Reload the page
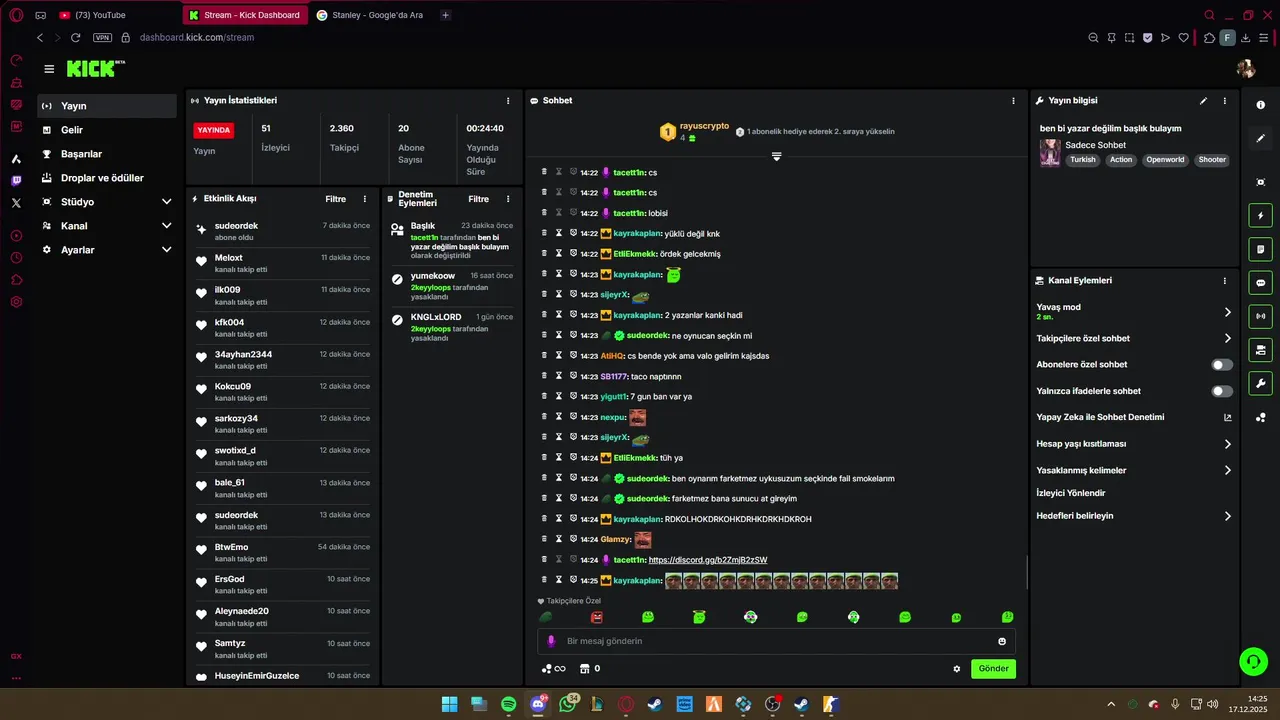Screen dimensions: 1280x720 [75, 38]
